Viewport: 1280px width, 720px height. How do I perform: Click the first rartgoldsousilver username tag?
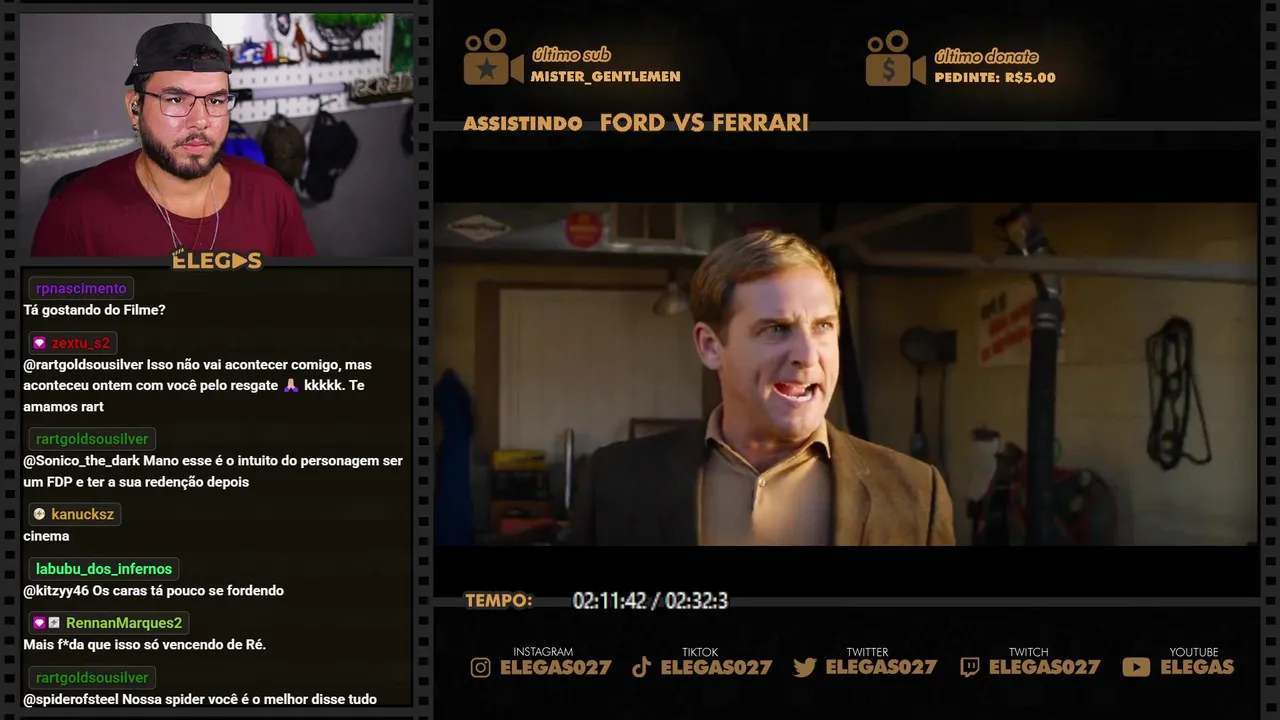[92, 439]
